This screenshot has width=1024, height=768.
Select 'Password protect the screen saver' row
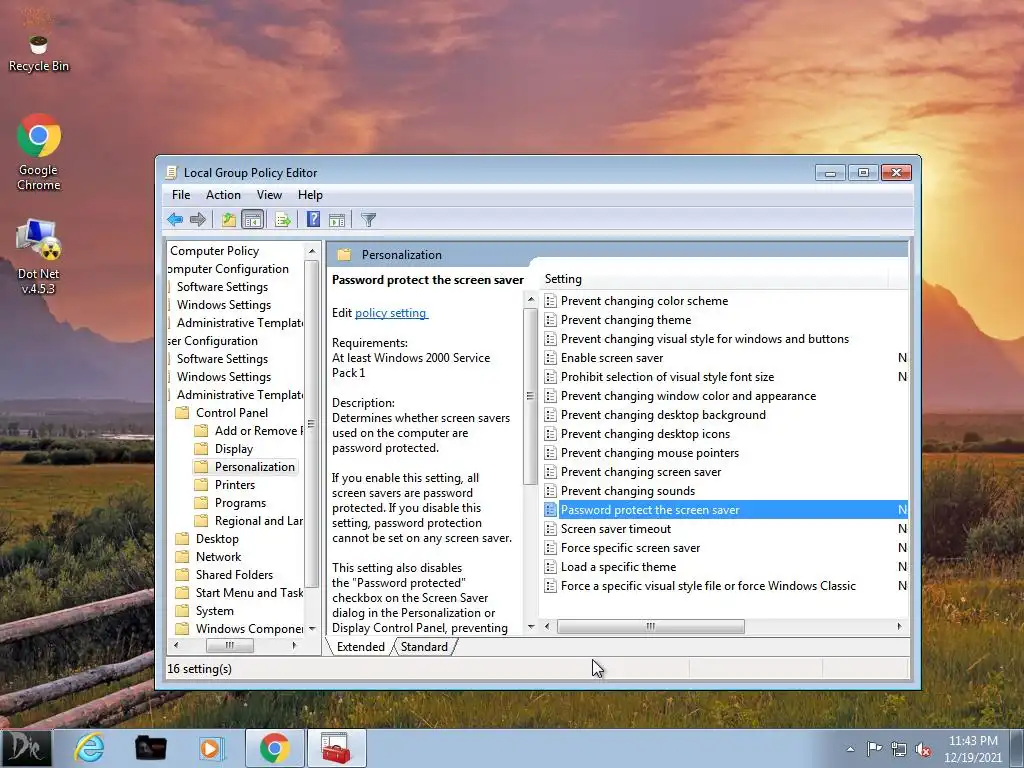click(726, 510)
